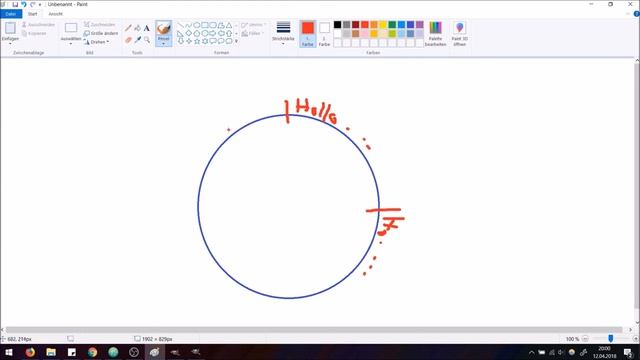
Task: Open the Drehen rotate dropdown
Action: pos(97,42)
